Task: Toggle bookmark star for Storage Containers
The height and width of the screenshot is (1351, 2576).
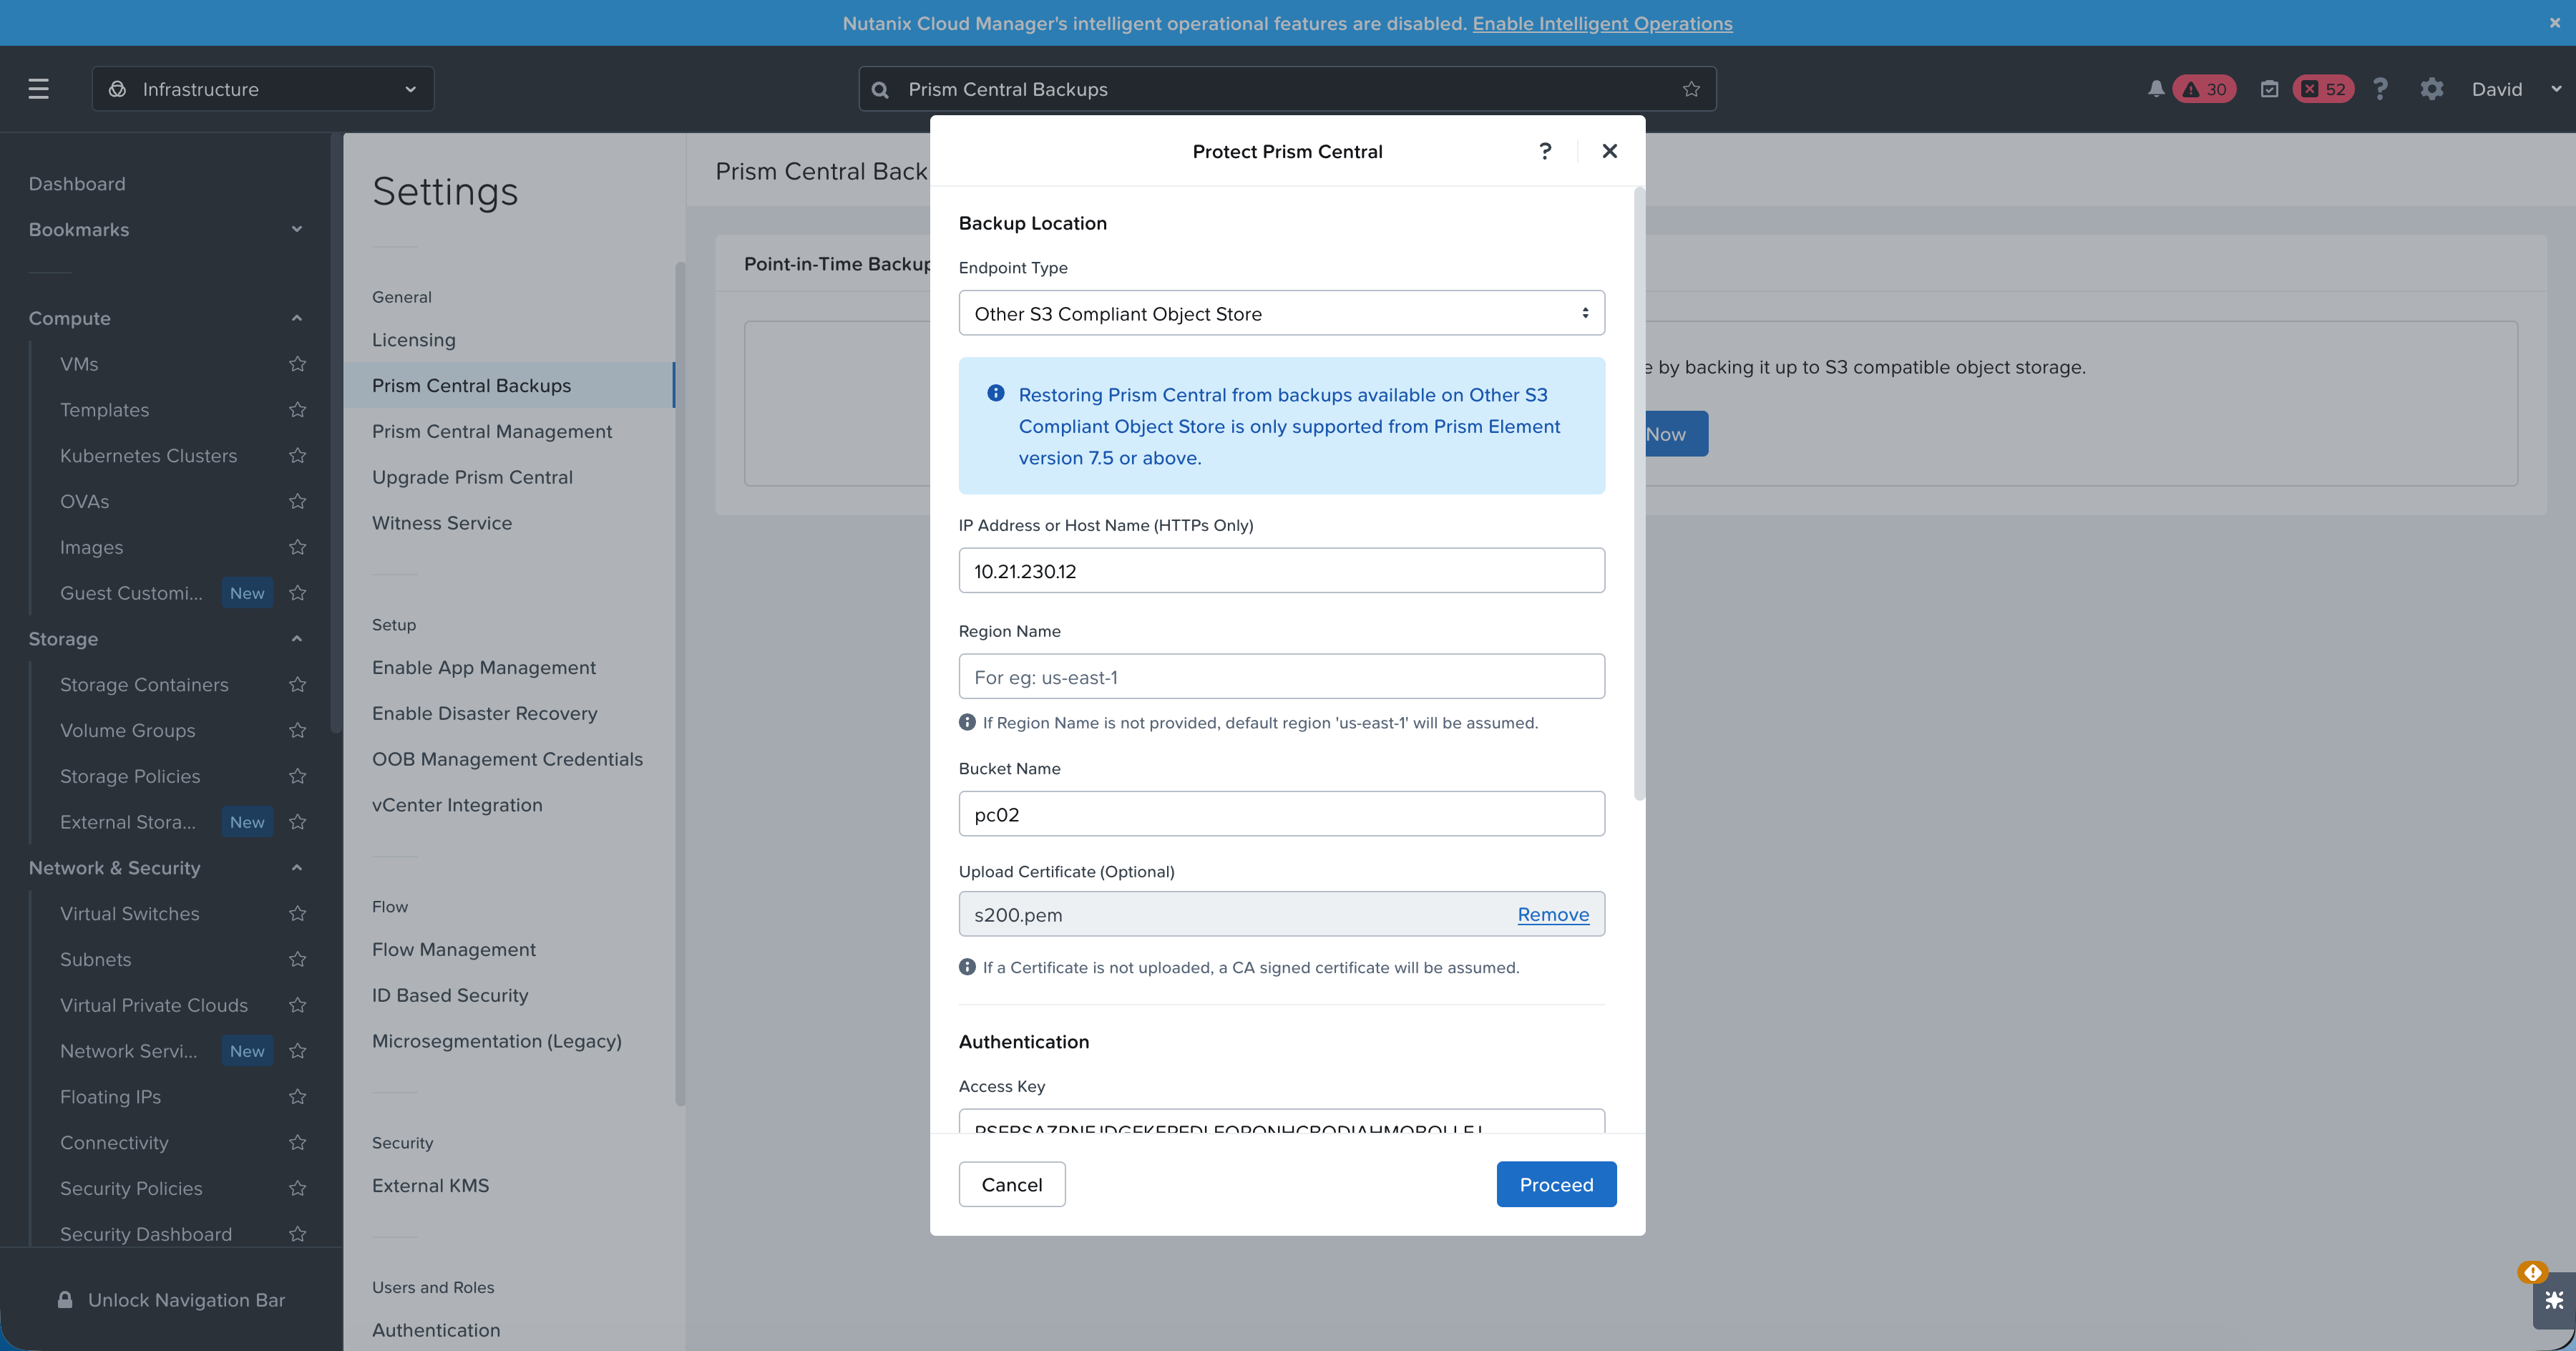Action: click(x=297, y=685)
